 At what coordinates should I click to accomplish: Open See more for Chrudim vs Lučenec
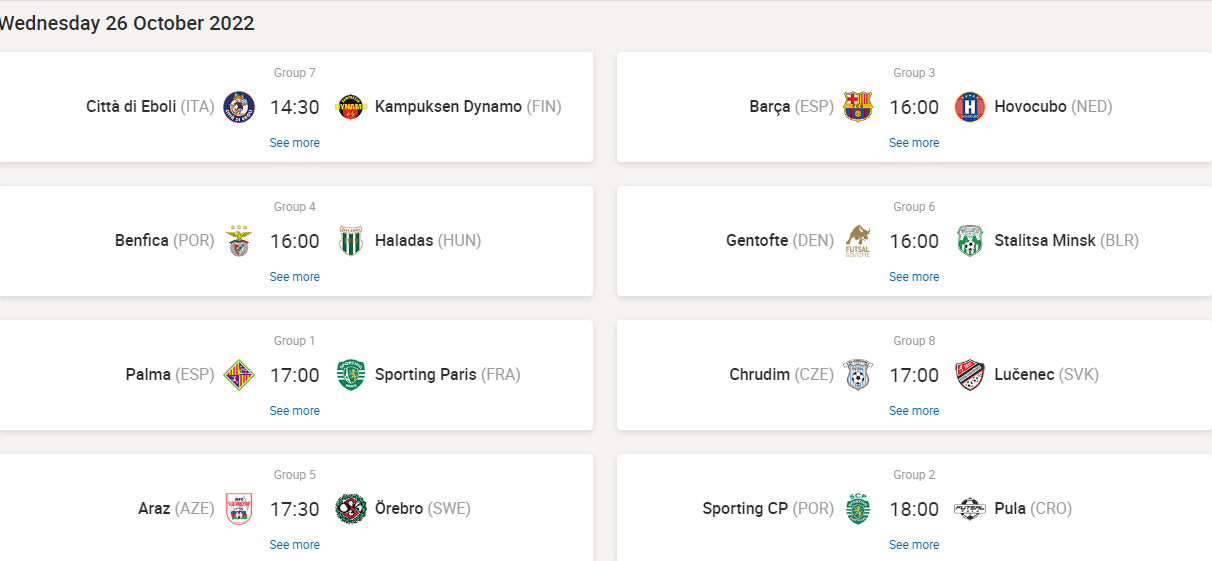[x=914, y=411]
